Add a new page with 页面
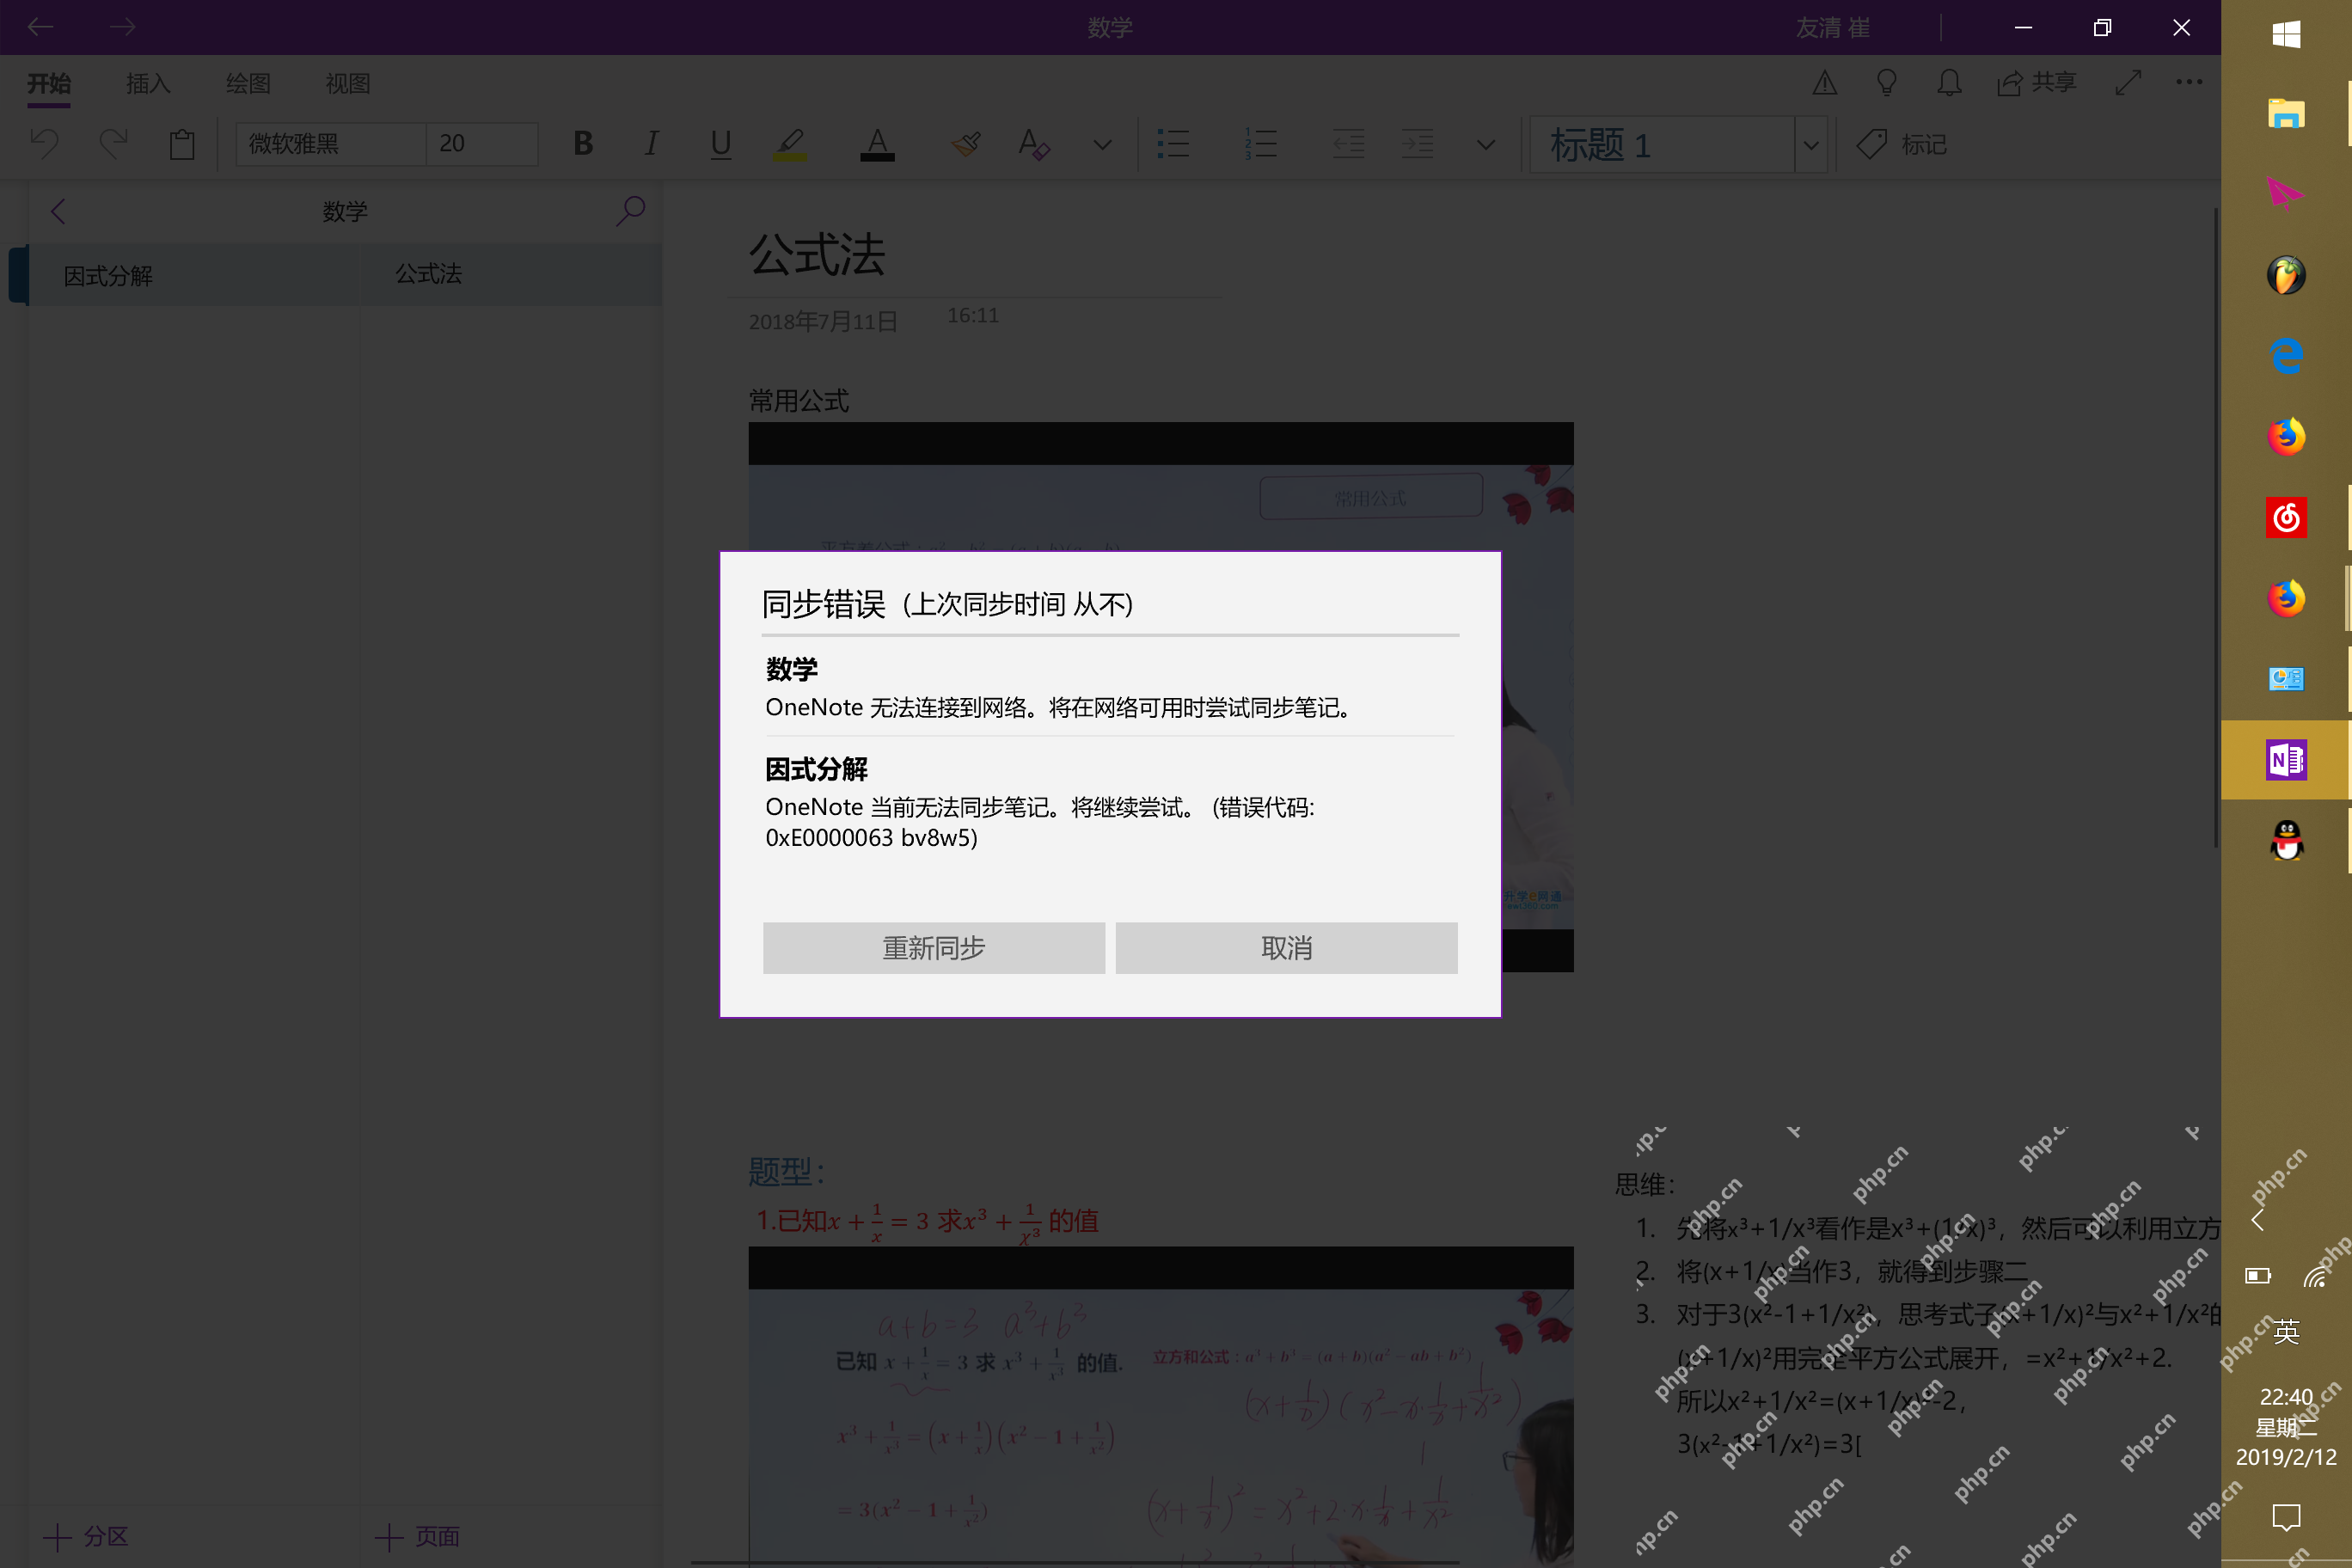 tap(418, 1536)
